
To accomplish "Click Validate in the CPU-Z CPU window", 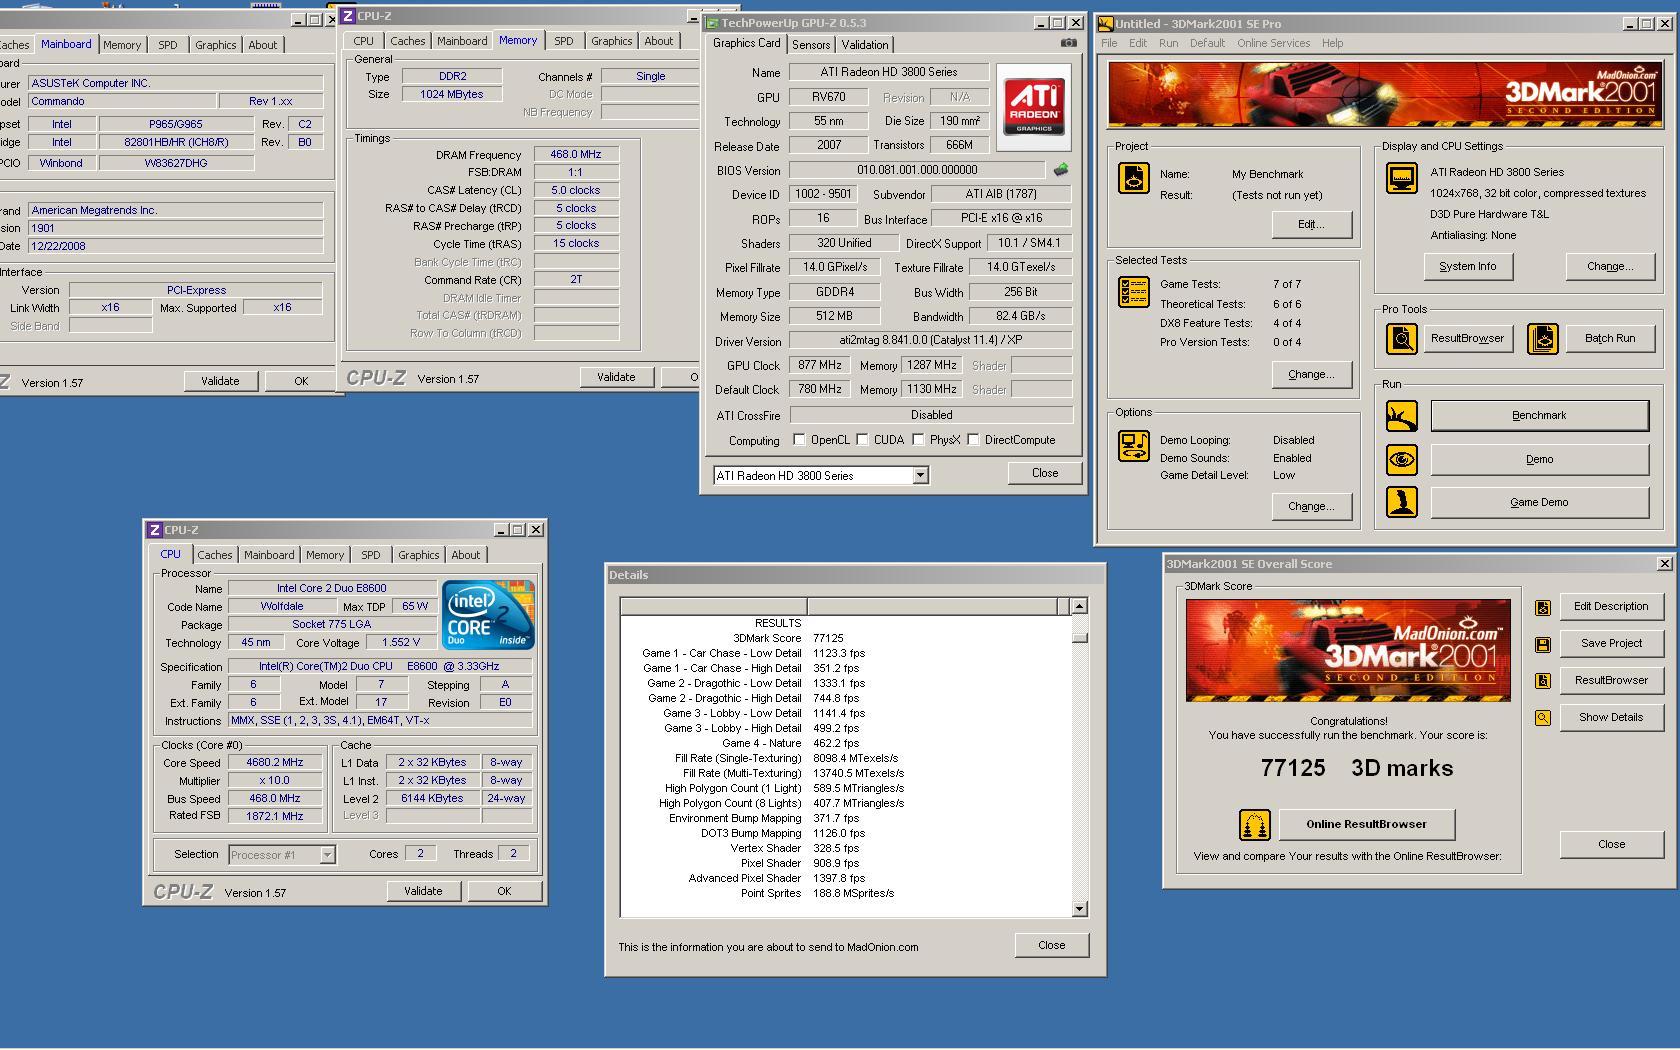I will tap(423, 892).
